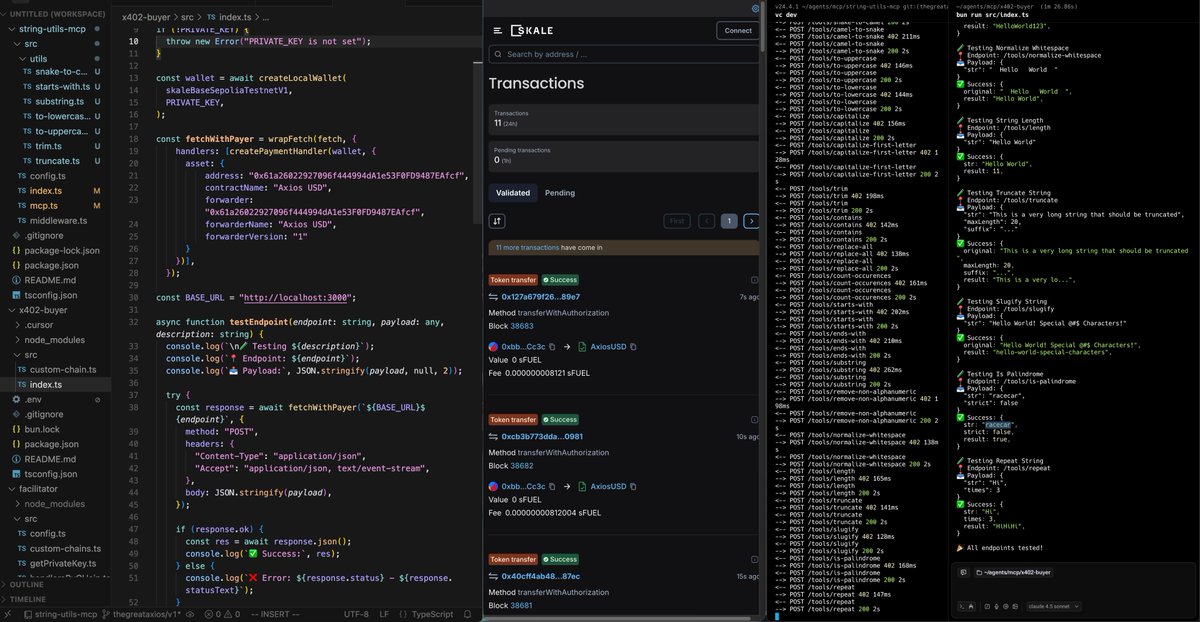Collapse the x402-buyer folder
1200x622 pixels.
(43, 310)
